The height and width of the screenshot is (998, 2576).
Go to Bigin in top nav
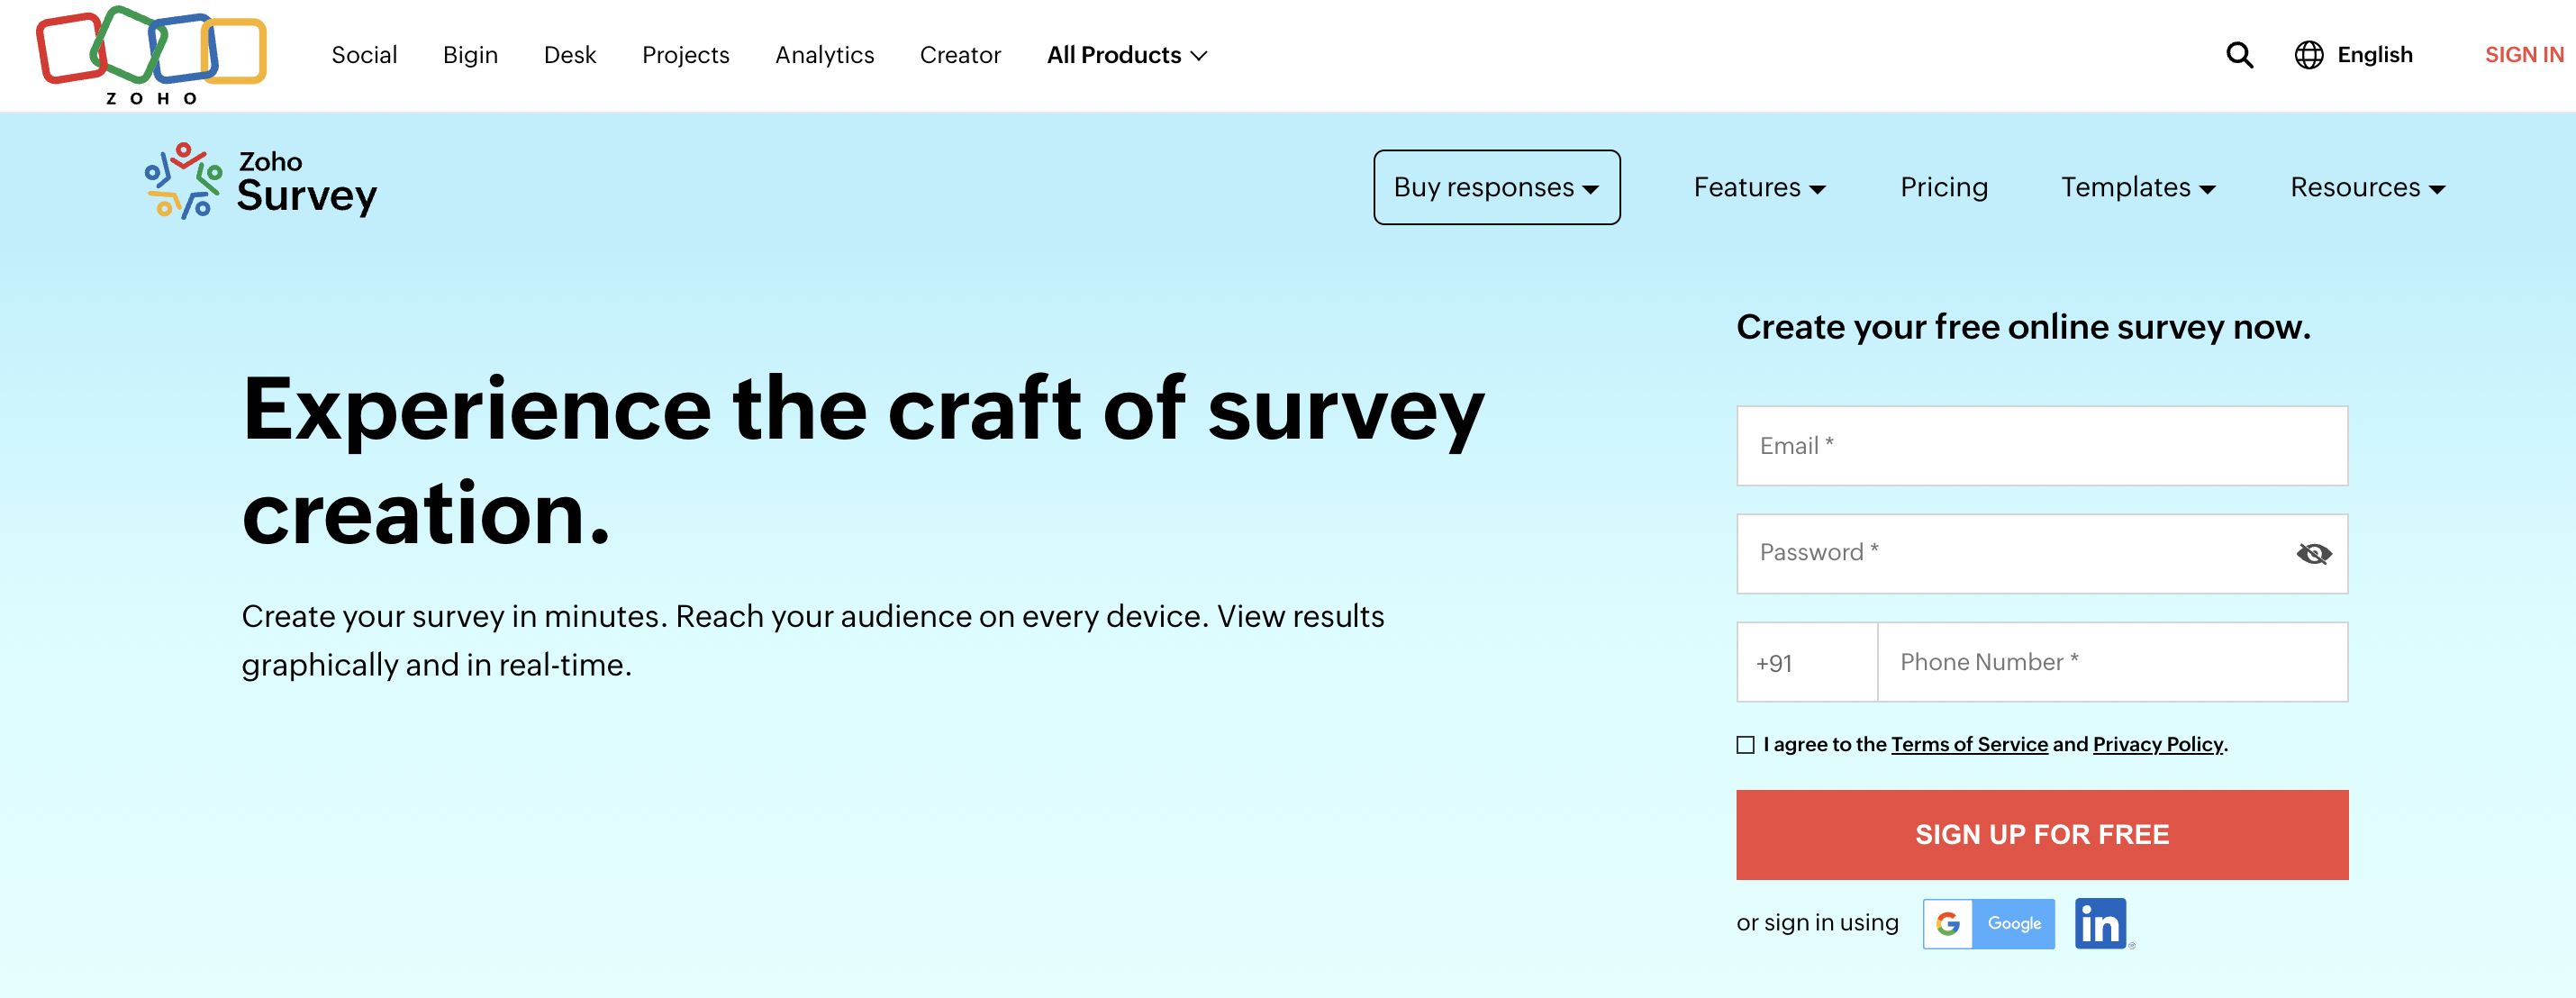click(x=470, y=55)
